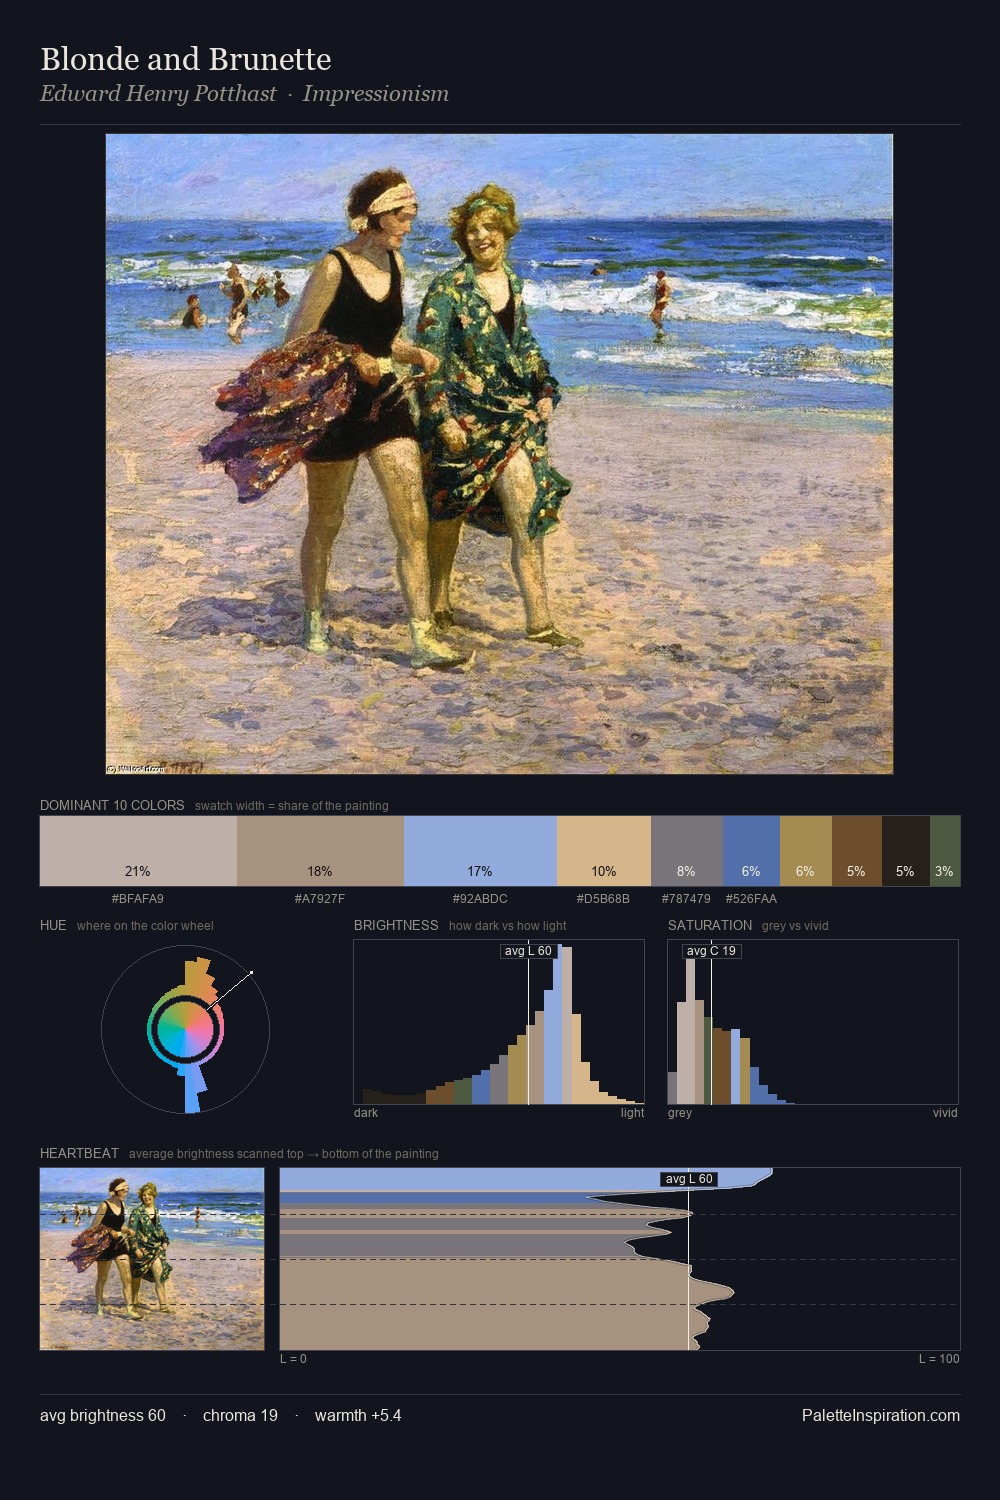
Task: Click the 'L = 100' axis label
Action: [x=939, y=1359]
